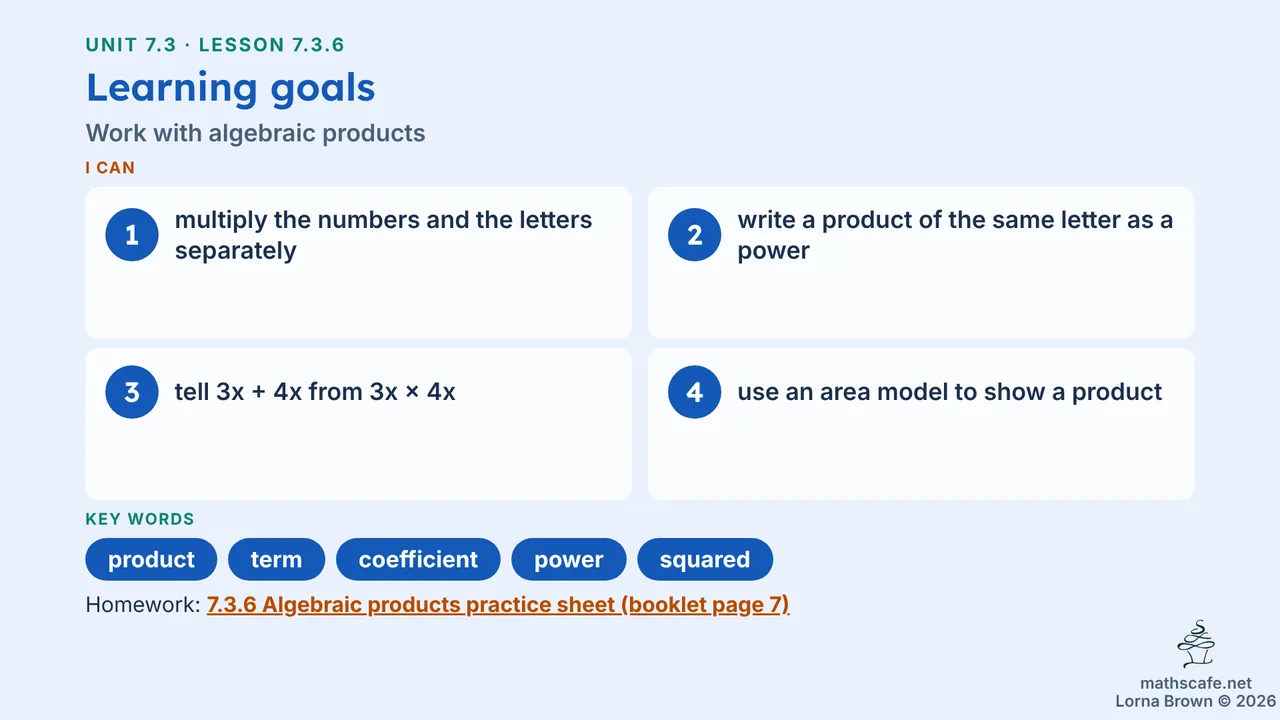Viewport: 1280px width, 720px height.
Task: Click the number 3 circle badge
Action: click(x=132, y=392)
